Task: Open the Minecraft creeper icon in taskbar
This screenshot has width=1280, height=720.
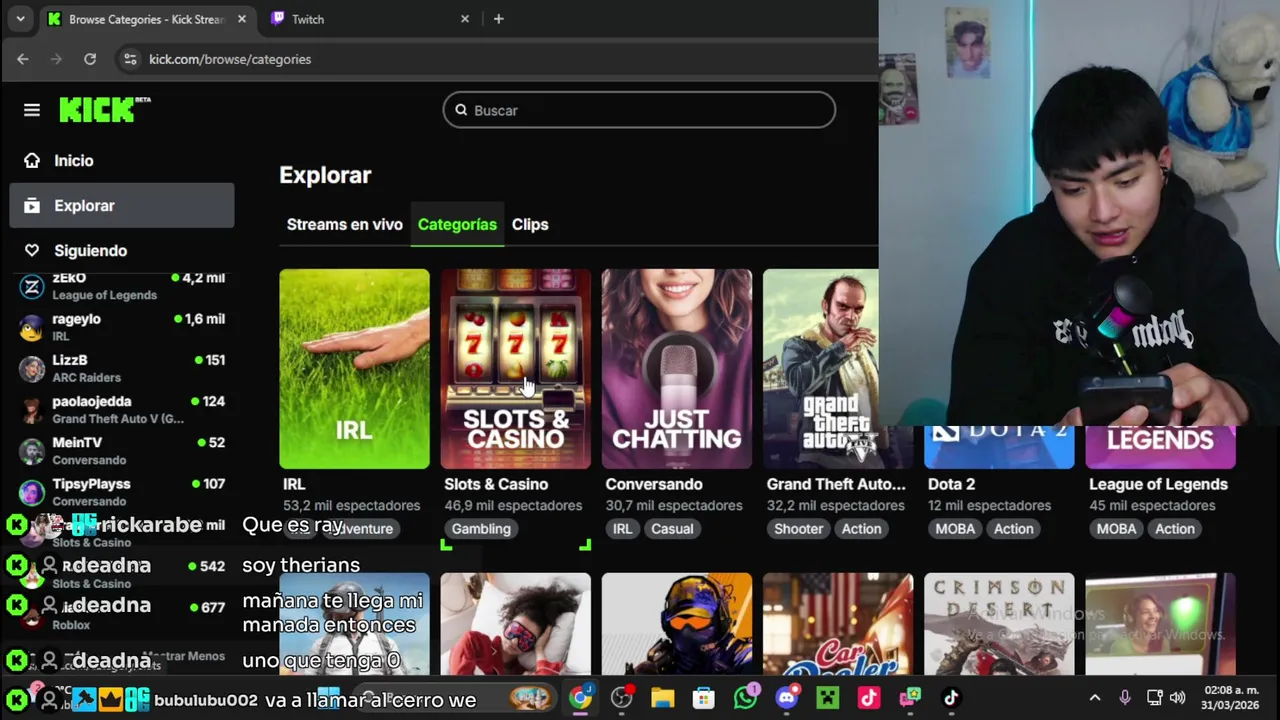Action: [827, 697]
